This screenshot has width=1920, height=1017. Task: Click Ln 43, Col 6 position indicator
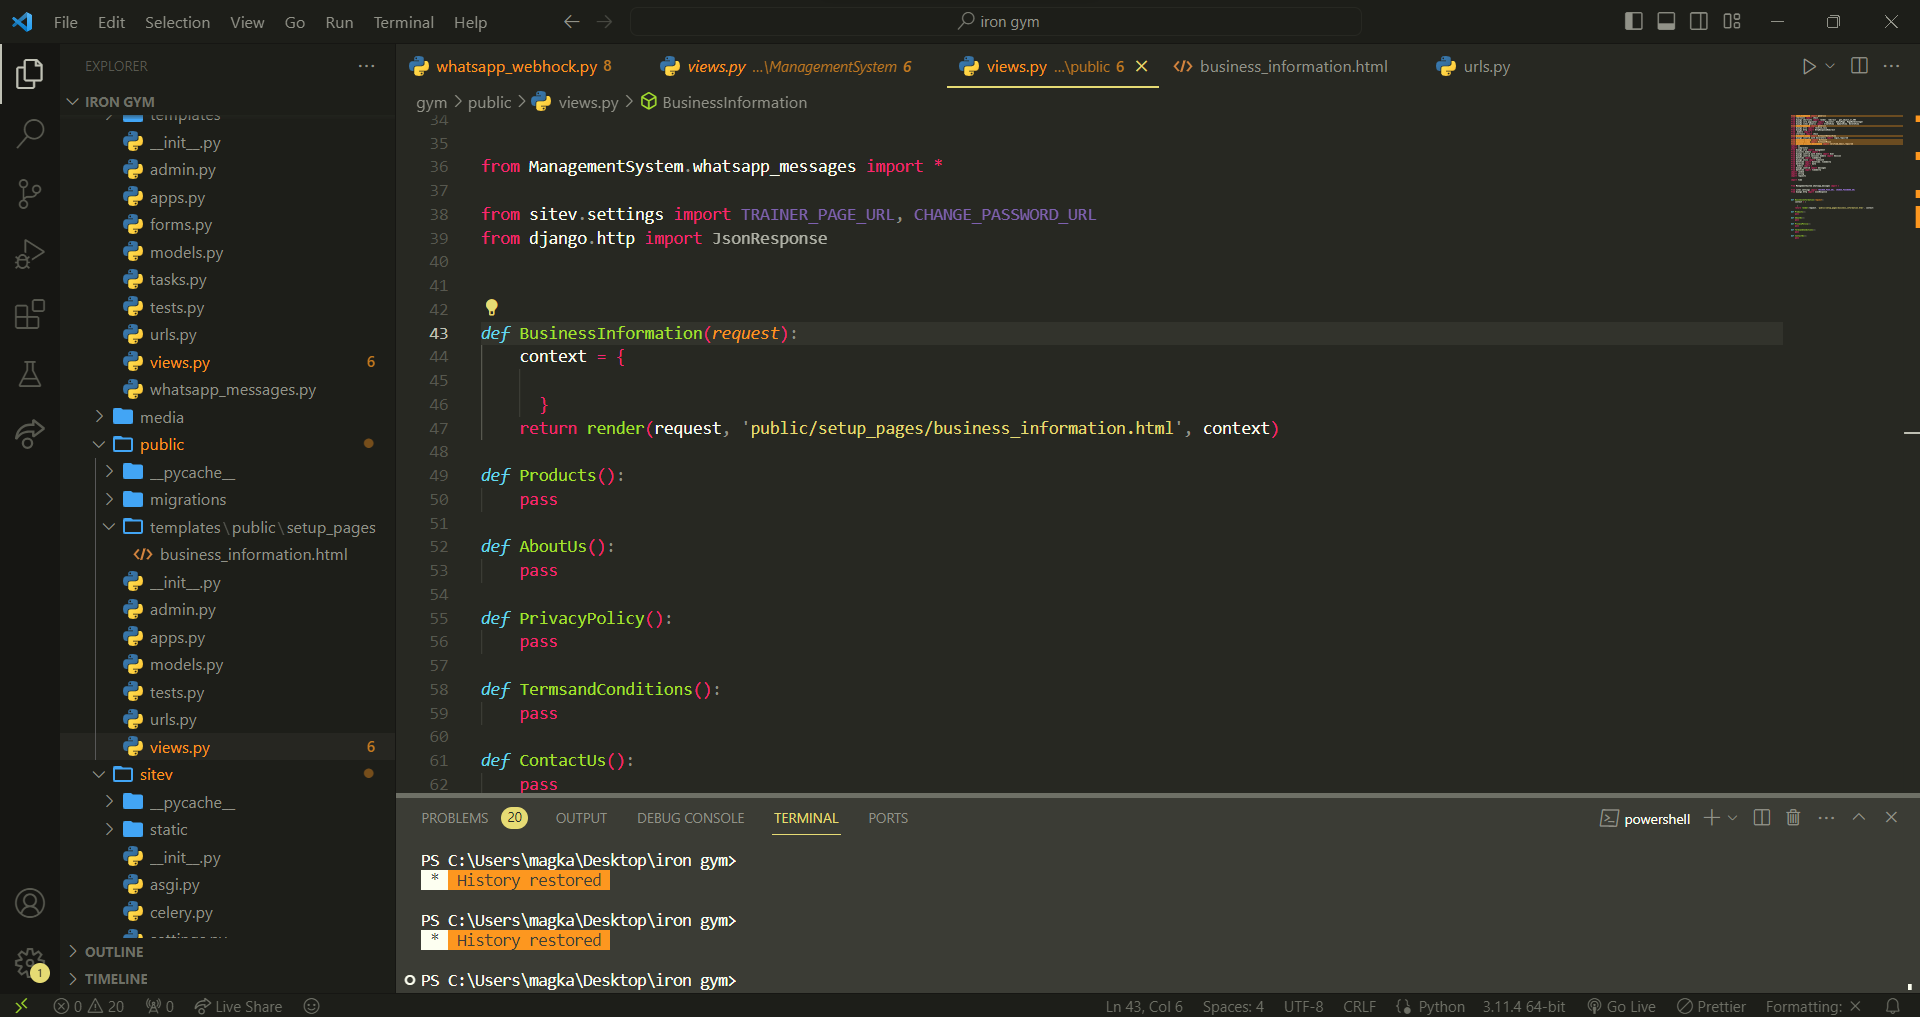(x=1144, y=1006)
